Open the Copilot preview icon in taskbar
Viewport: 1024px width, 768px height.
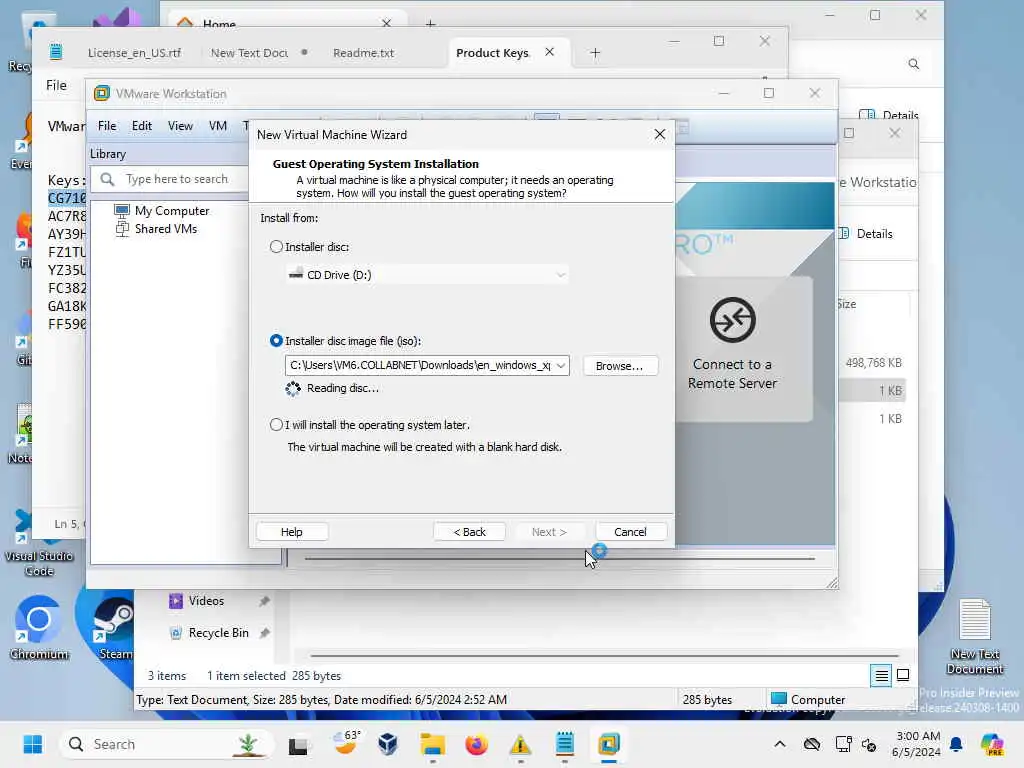[992, 744]
